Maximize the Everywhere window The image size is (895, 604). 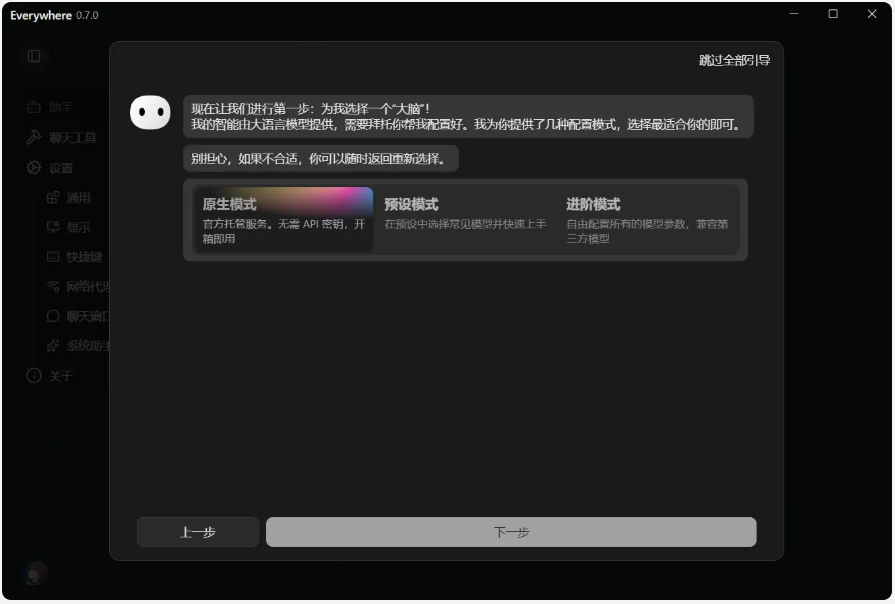point(833,14)
